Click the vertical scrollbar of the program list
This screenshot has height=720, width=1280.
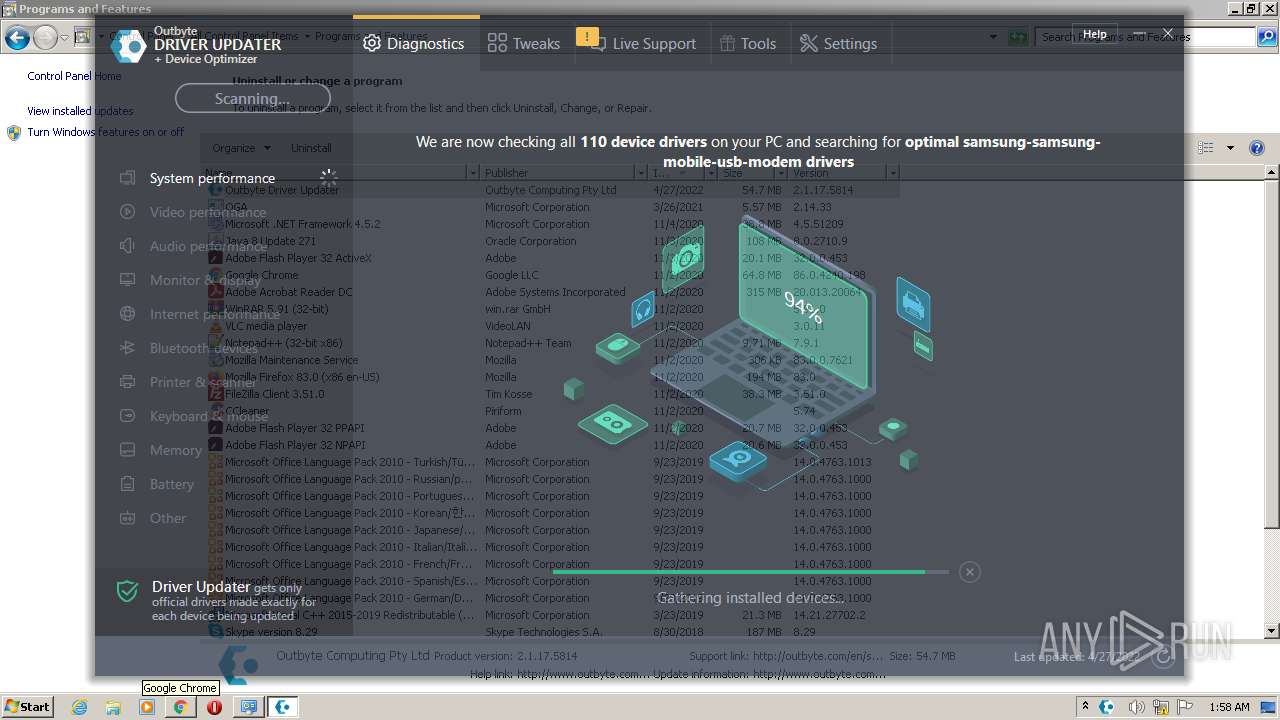coord(1272,400)
